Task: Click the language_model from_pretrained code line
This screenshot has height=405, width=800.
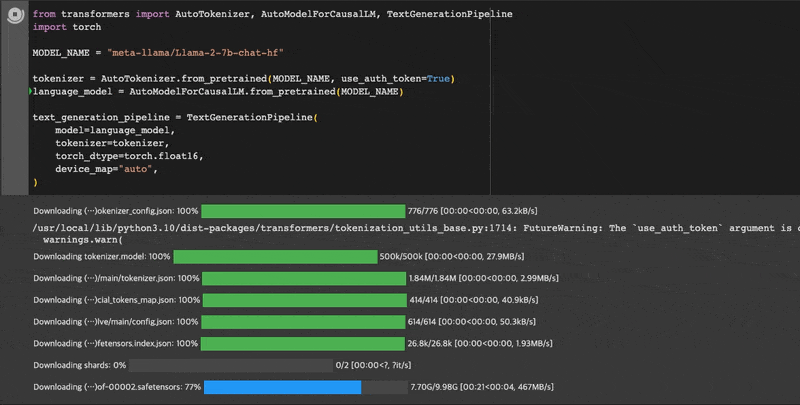Action: [x=218, y=92]
